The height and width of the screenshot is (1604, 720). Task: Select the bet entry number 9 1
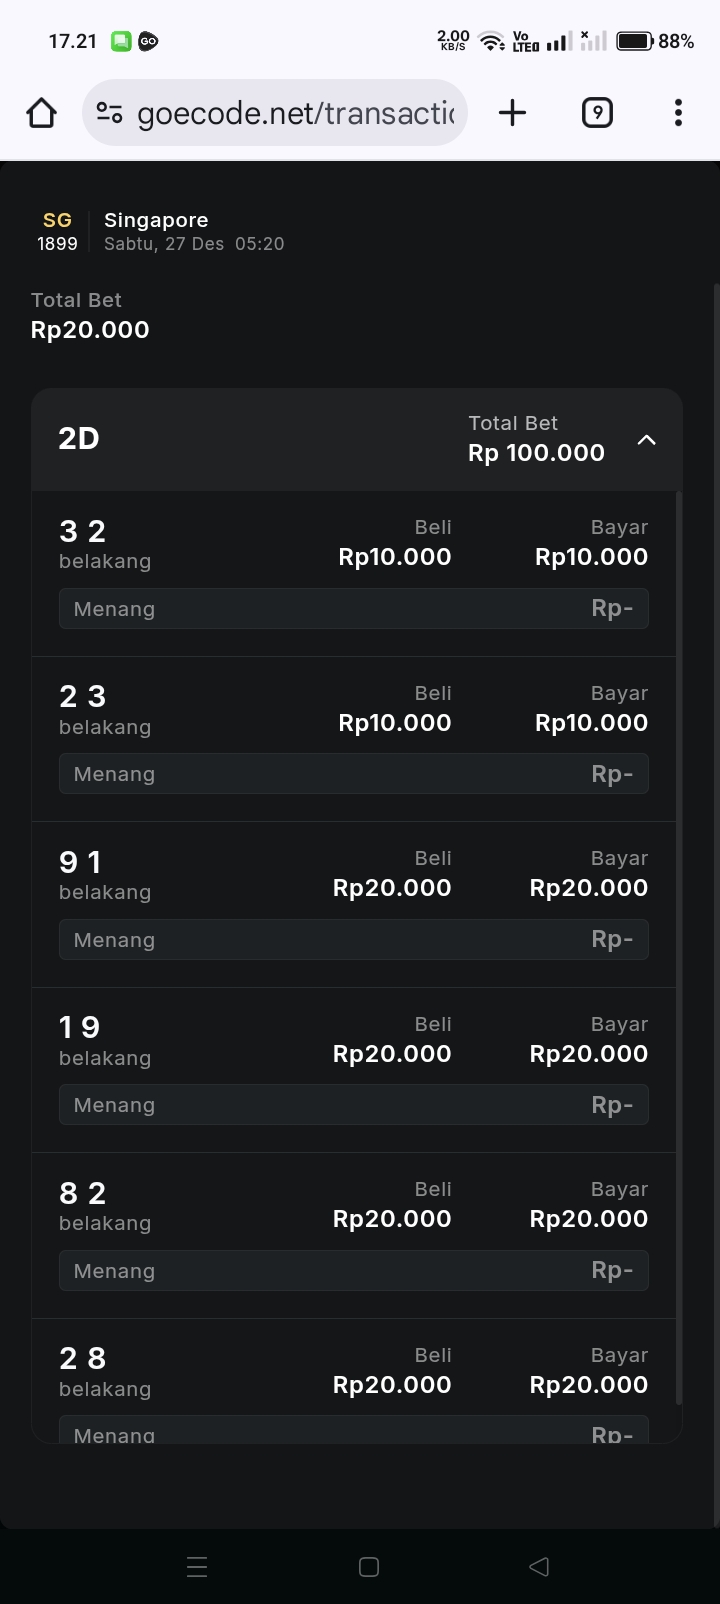[81, 862]
